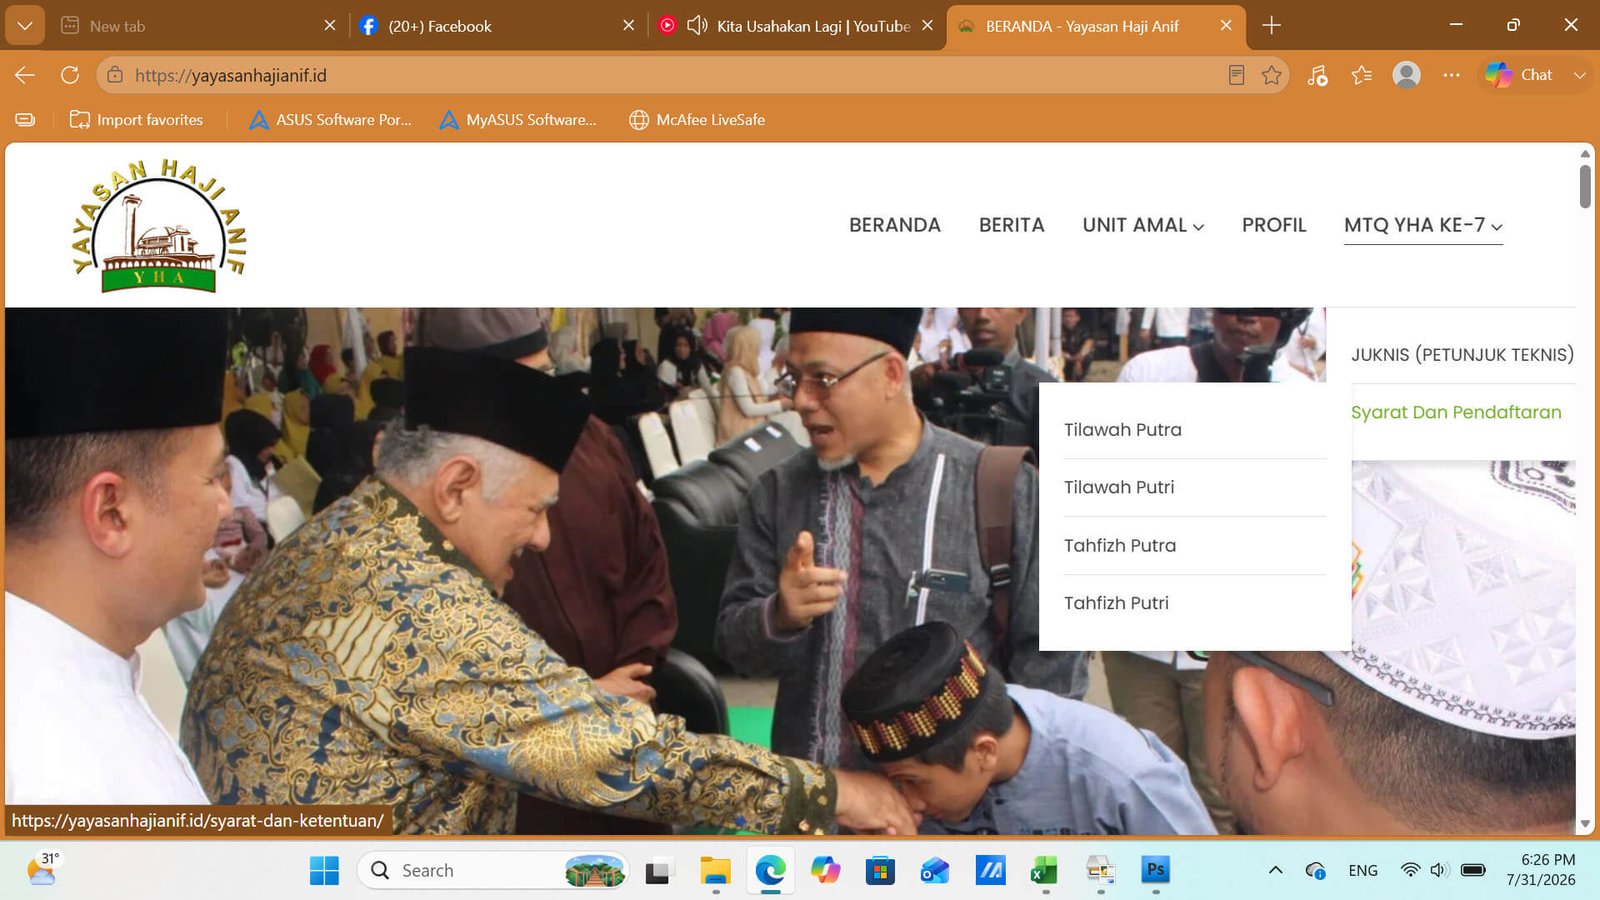Viewport: 1600px width, 900px height.
Task: Open Import favorites bookmark
Action: 136,120
